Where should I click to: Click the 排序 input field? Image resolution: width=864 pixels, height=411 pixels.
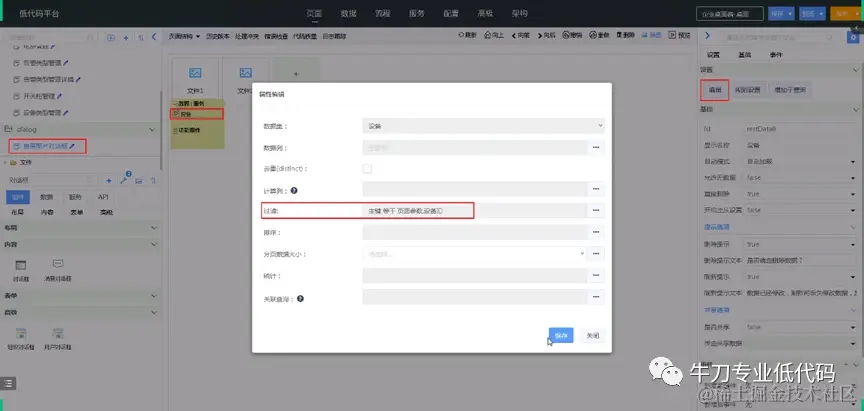[475, 232]
